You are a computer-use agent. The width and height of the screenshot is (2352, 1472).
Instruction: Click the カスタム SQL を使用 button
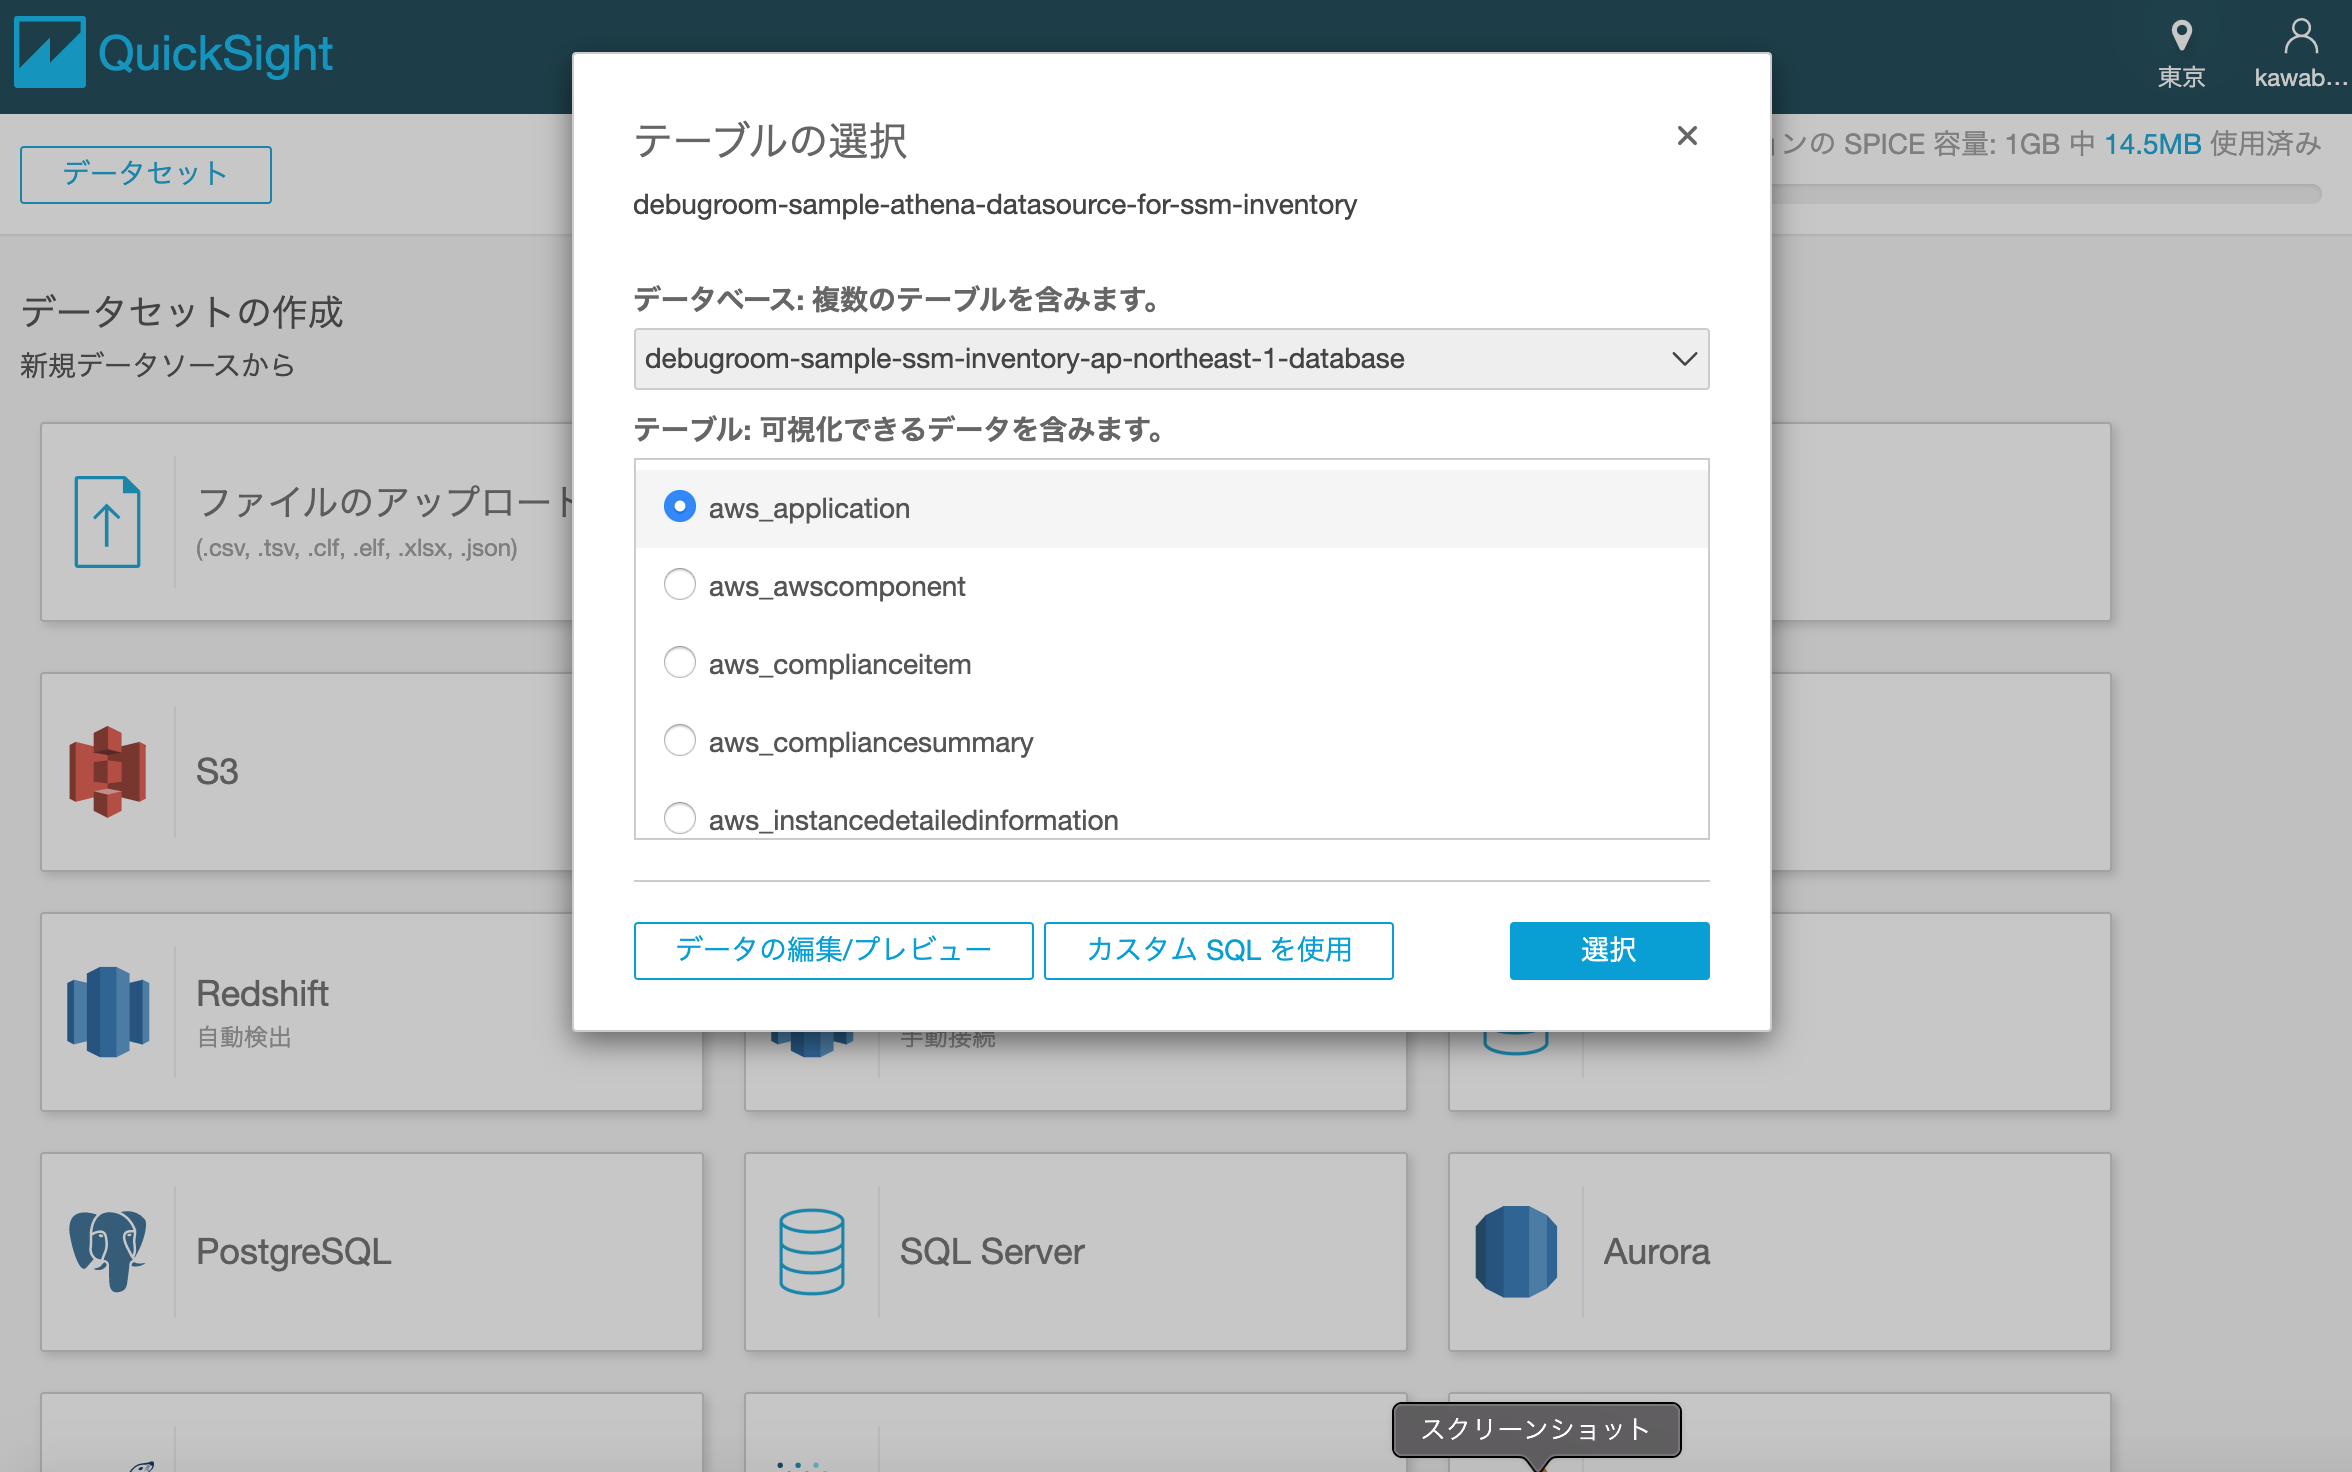coord(1218,950)
